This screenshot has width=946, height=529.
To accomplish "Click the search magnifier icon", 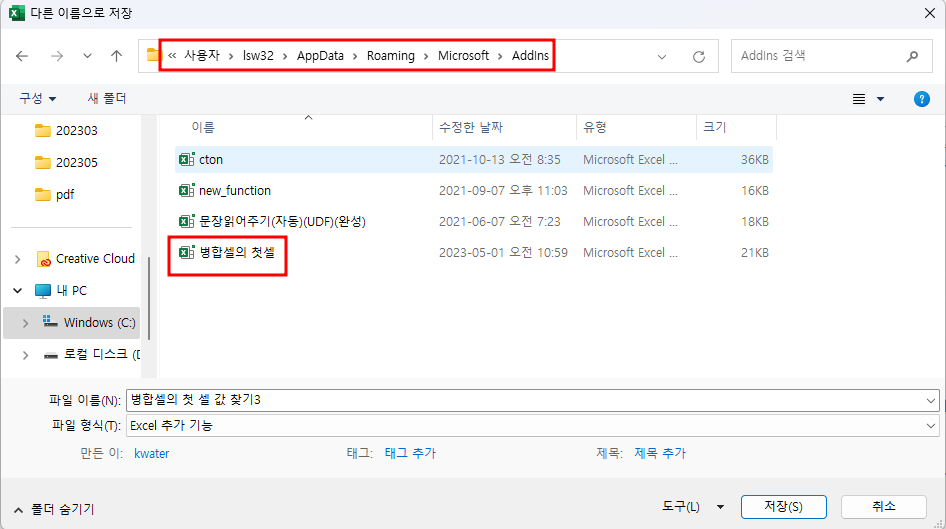I will (912, 56).
